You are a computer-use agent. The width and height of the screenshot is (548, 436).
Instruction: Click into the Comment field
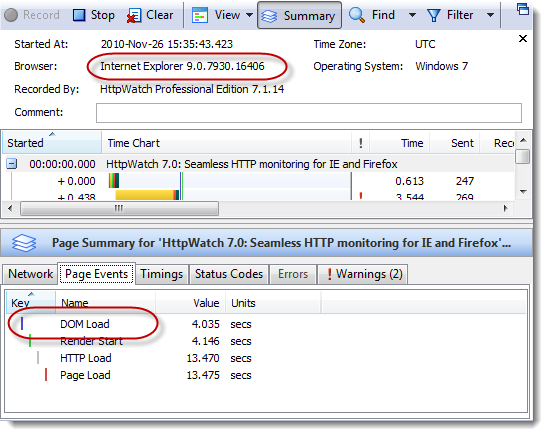point(309,113)
